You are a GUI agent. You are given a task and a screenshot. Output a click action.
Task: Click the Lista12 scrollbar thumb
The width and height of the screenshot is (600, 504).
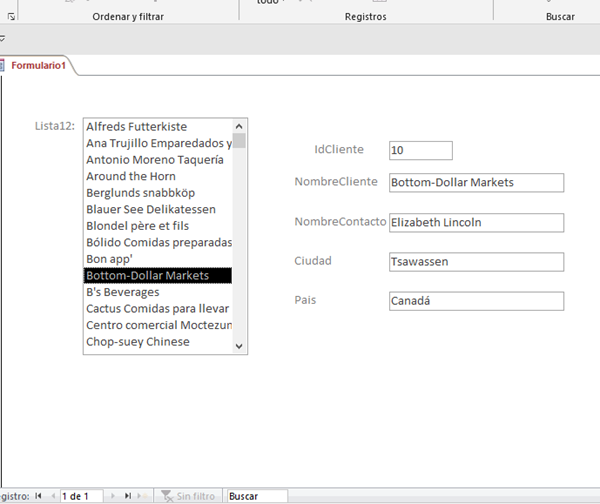coord(239,140)
